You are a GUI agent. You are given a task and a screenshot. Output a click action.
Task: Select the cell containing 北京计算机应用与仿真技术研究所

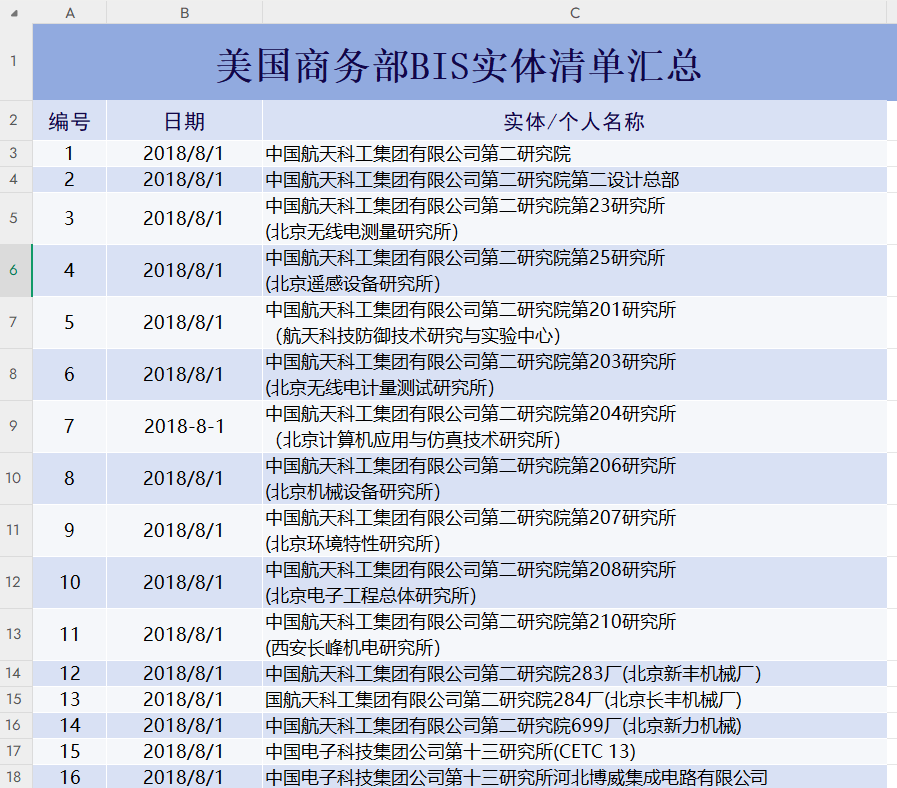point(575,426)
